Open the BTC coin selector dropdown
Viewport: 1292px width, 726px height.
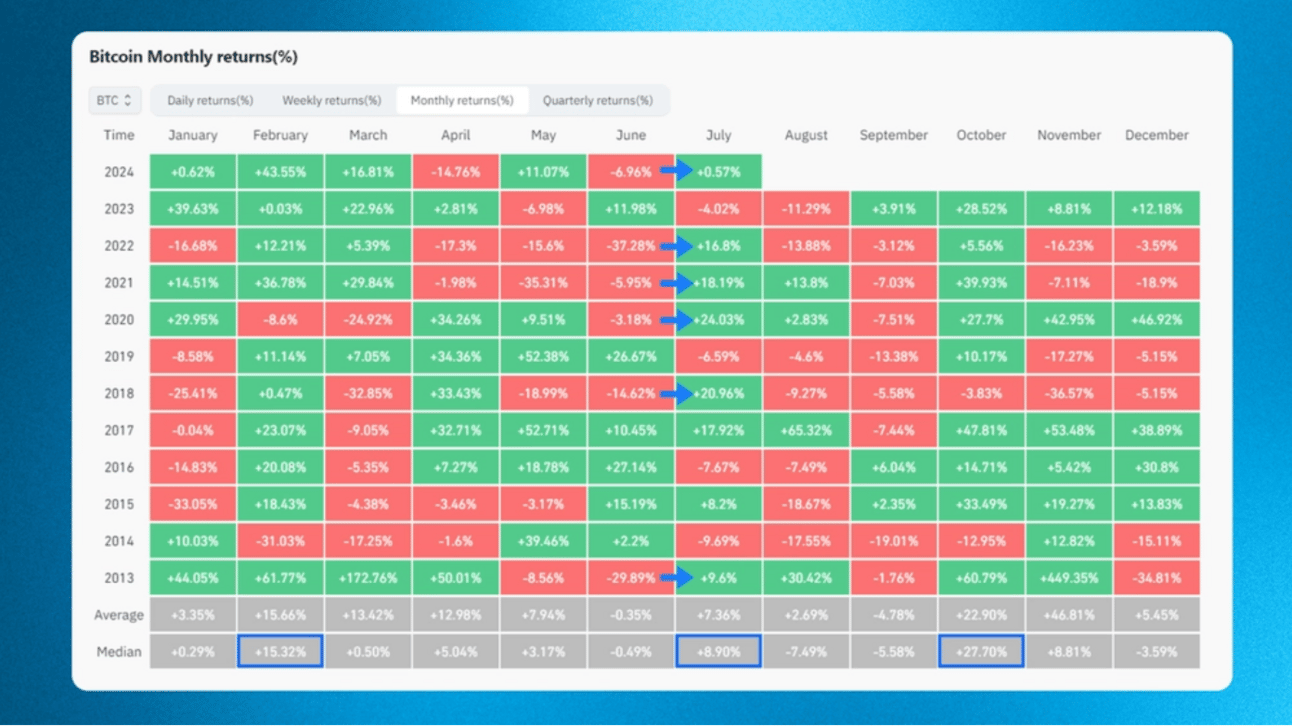pos(115,100)
